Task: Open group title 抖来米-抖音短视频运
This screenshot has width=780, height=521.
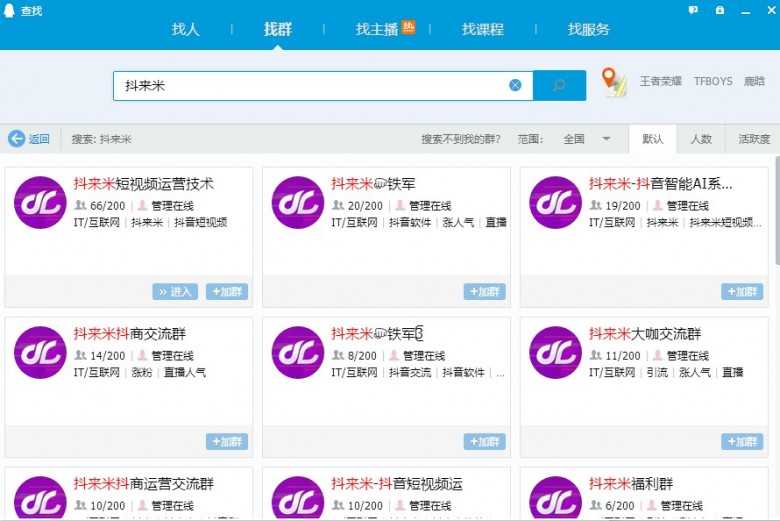Action: (x=397, y=483)
